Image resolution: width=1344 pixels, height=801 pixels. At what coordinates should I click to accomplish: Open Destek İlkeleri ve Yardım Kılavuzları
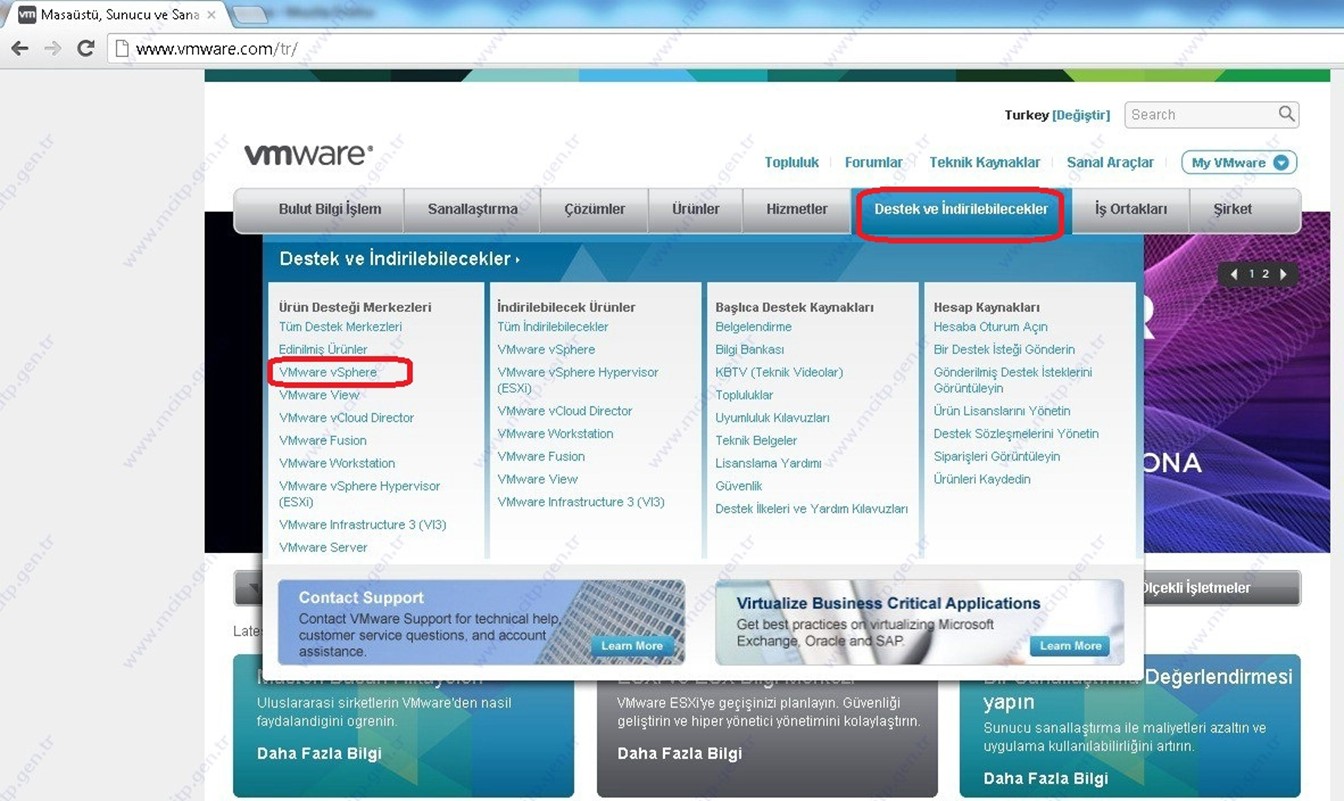[x=812, y=509]
